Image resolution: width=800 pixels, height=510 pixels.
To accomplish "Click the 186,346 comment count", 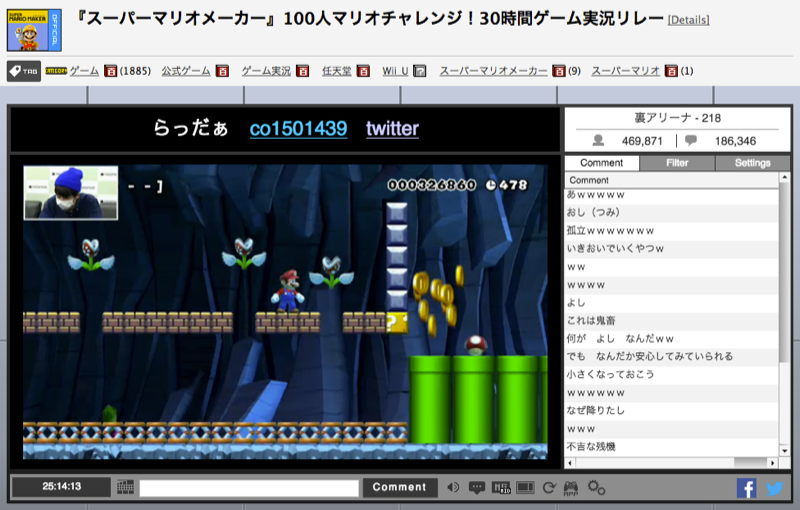I will [735, 141].
